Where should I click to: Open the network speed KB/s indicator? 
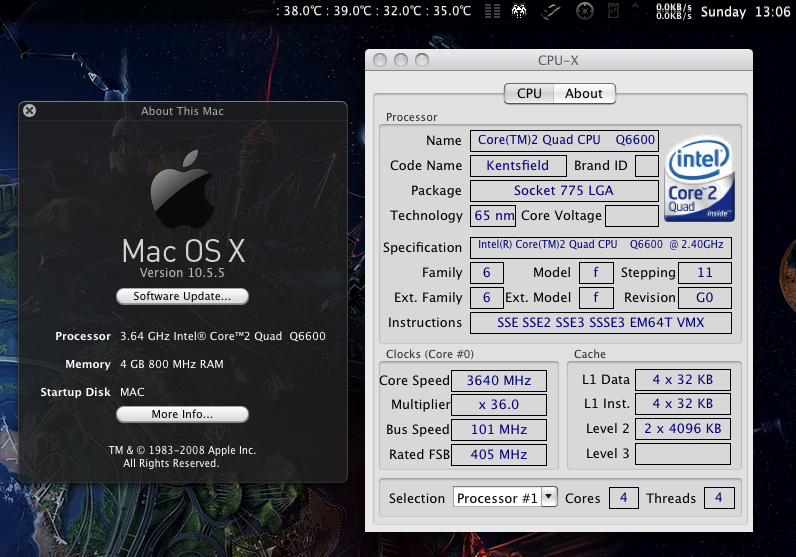[x=674, y=11]
